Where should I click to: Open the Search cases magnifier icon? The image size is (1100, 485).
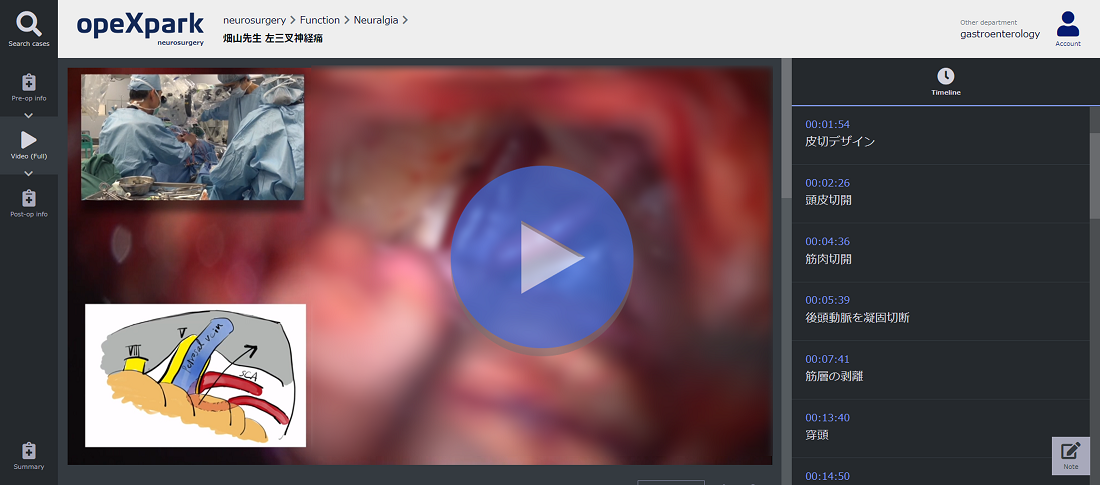point(29,25)
